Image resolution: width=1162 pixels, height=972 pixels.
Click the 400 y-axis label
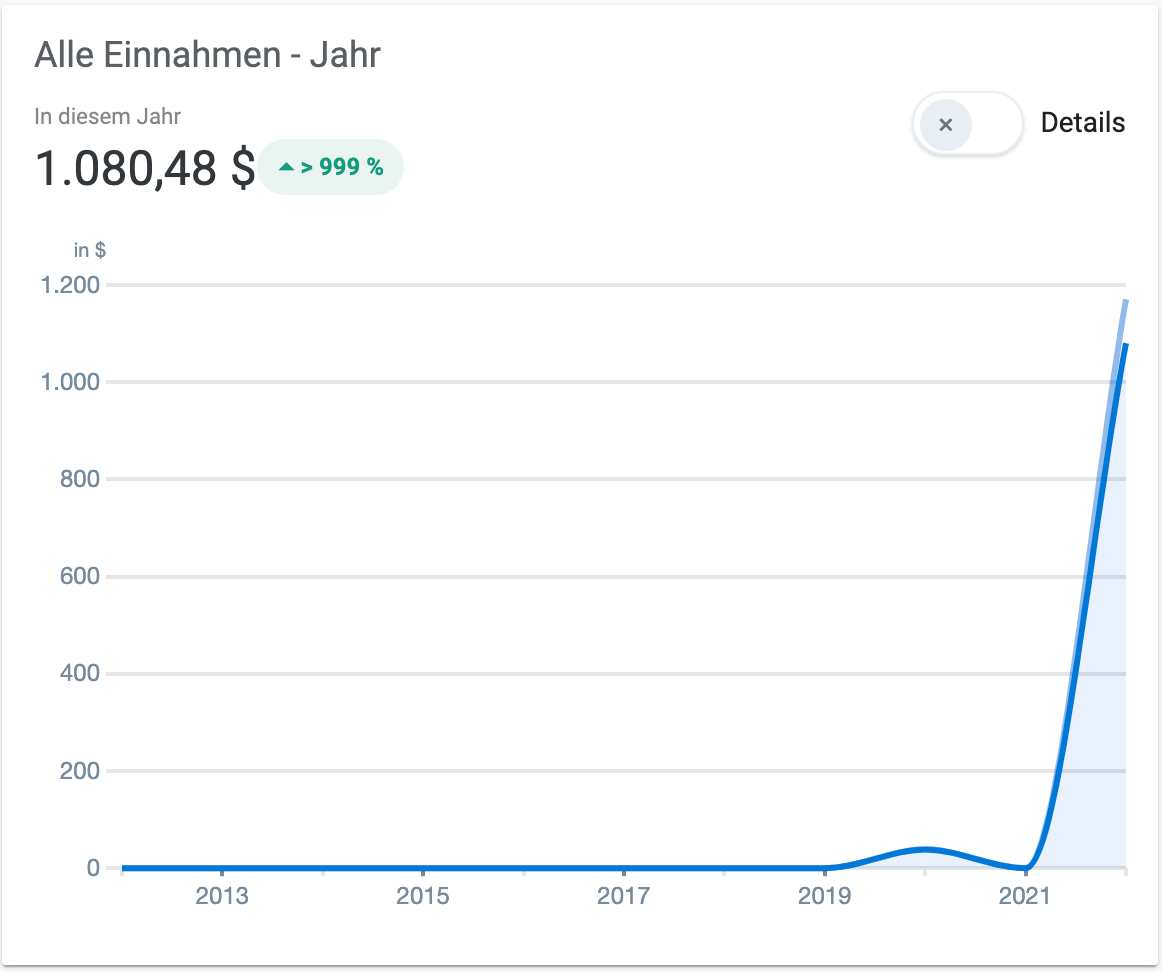[x=78, y=674]
